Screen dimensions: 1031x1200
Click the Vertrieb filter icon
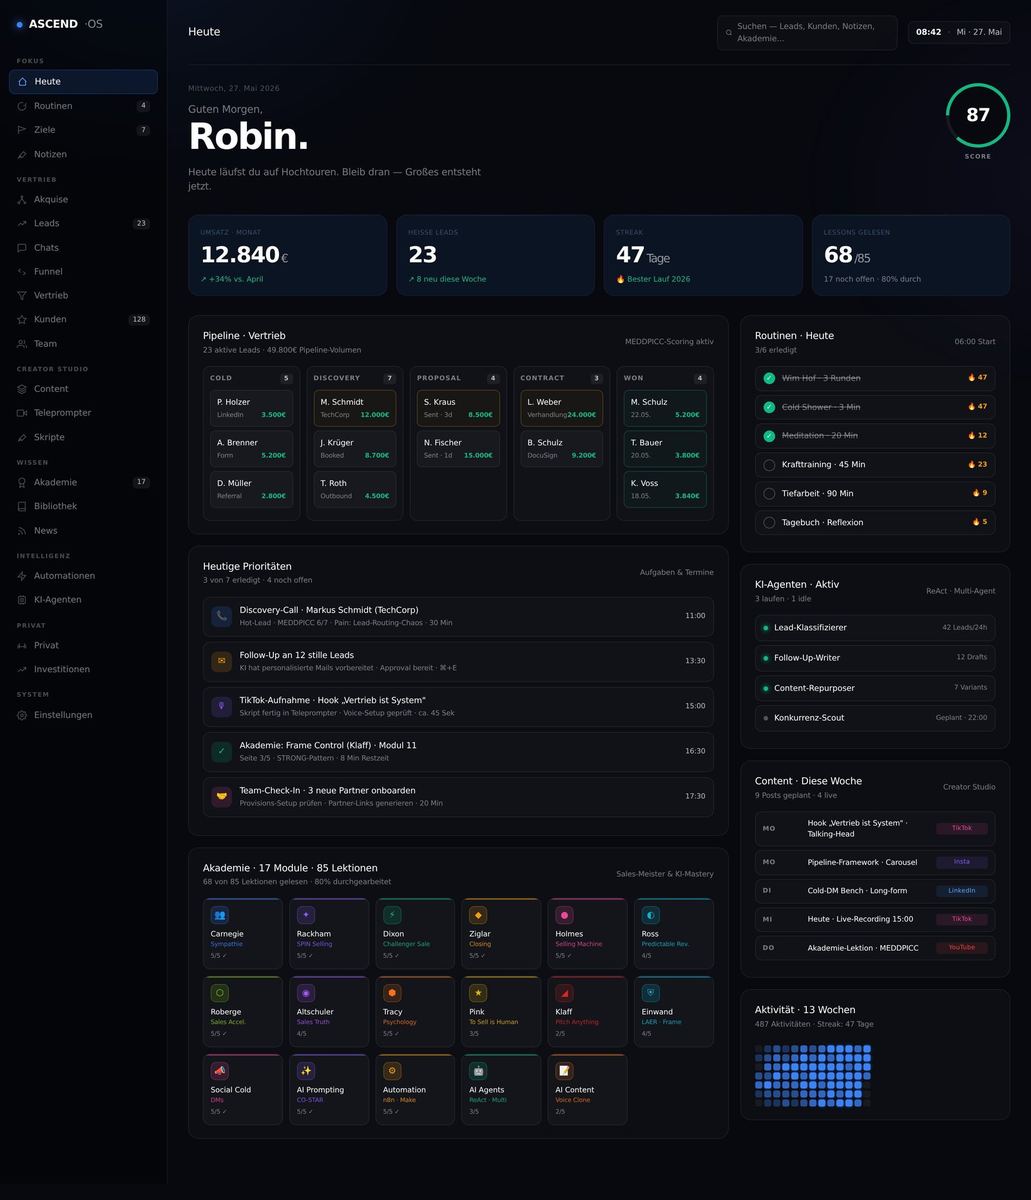click(x=22, y=295)
